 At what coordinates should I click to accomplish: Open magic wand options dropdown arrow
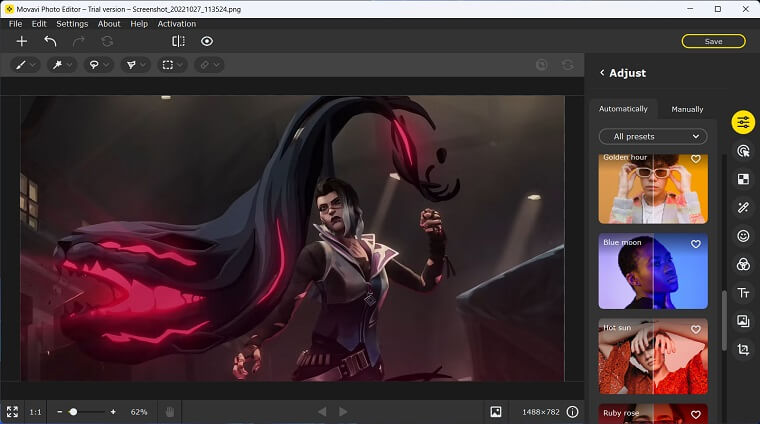[x=70, y=65]
